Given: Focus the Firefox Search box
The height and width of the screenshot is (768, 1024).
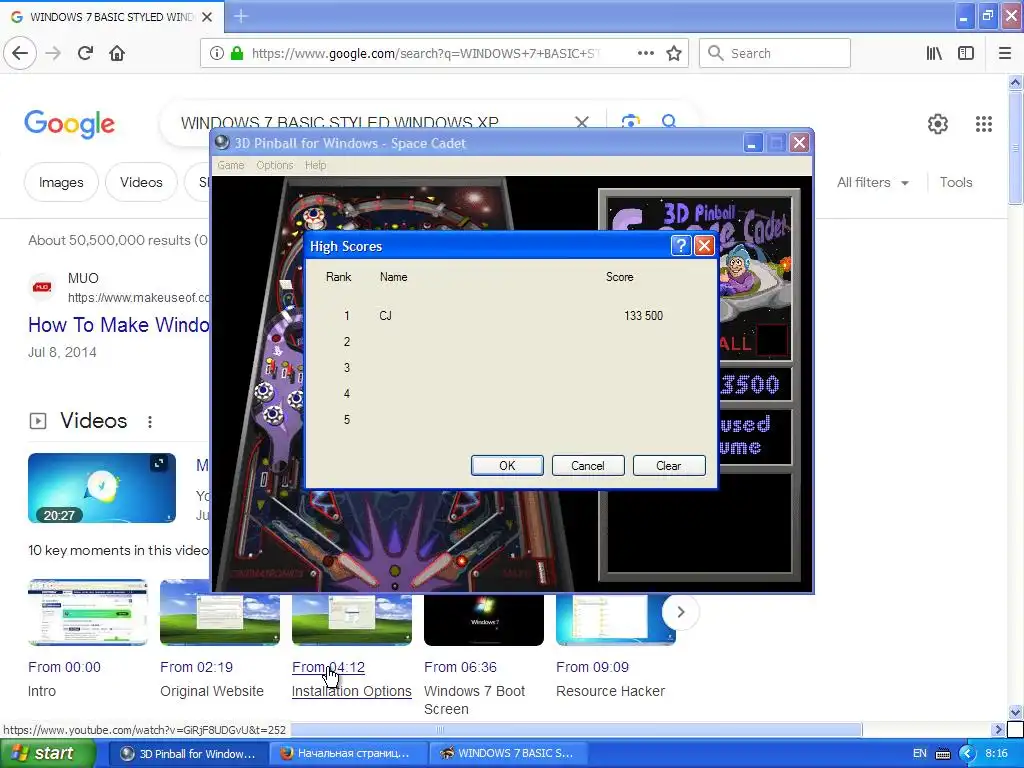Looking at the screenshot, I should pyautogui.click(x=775, y=53).
